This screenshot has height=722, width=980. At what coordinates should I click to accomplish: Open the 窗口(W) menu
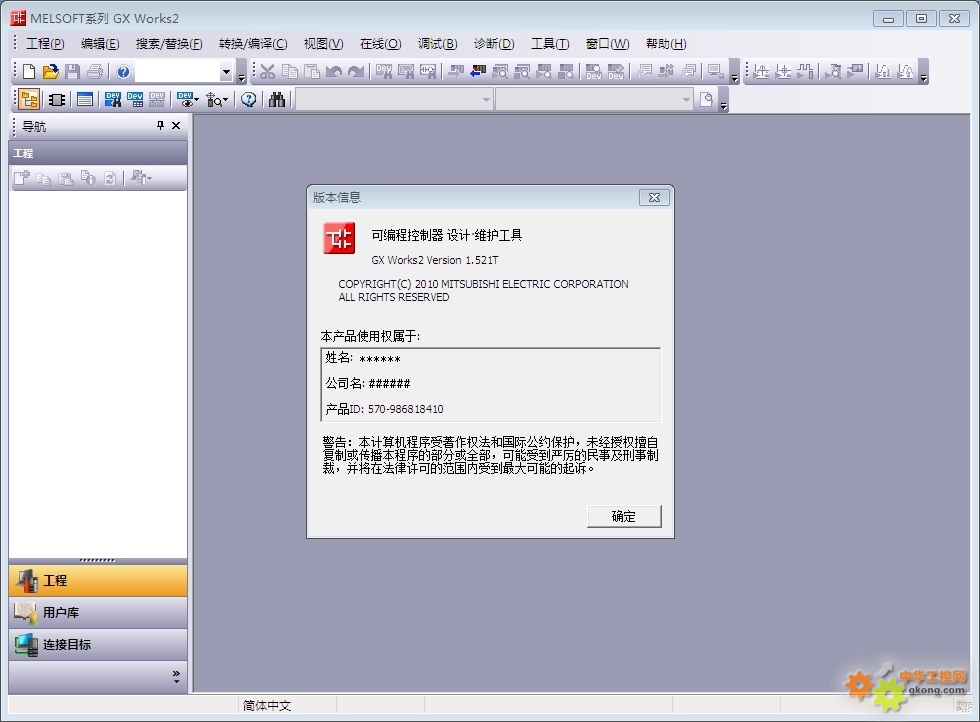click(x=608, y=44)
